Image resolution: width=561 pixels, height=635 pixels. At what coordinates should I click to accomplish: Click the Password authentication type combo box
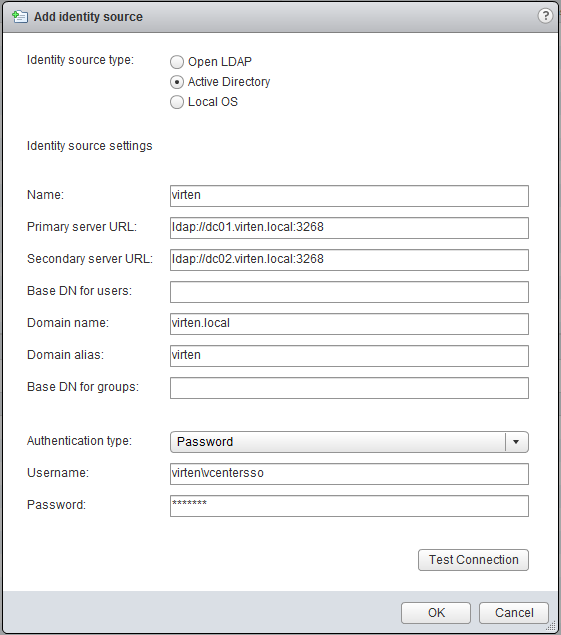[349, 442]
